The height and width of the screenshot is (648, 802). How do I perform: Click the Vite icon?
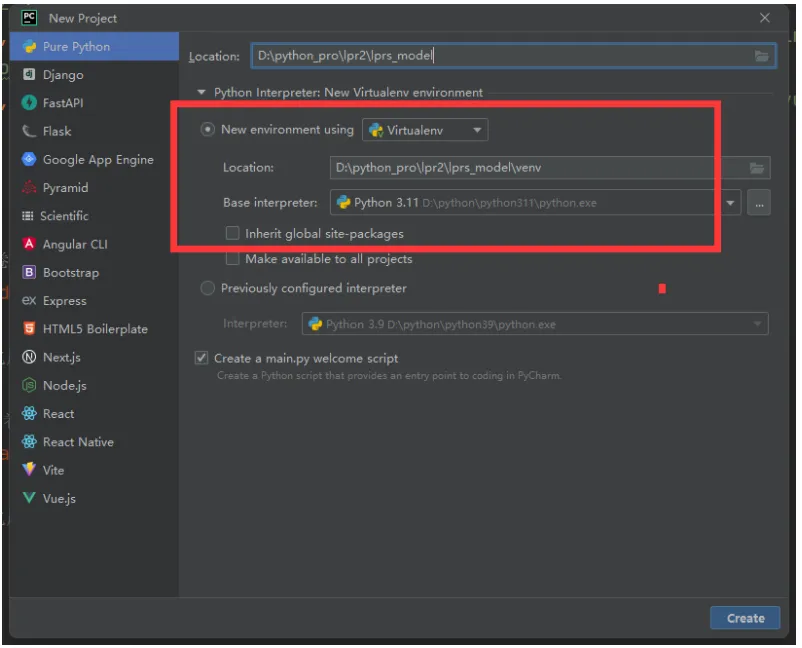tap(29, 470)
